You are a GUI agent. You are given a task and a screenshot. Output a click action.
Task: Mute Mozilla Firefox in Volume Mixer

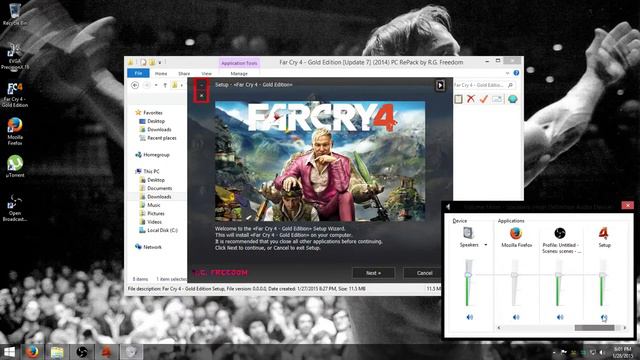(x=516, y=317)
